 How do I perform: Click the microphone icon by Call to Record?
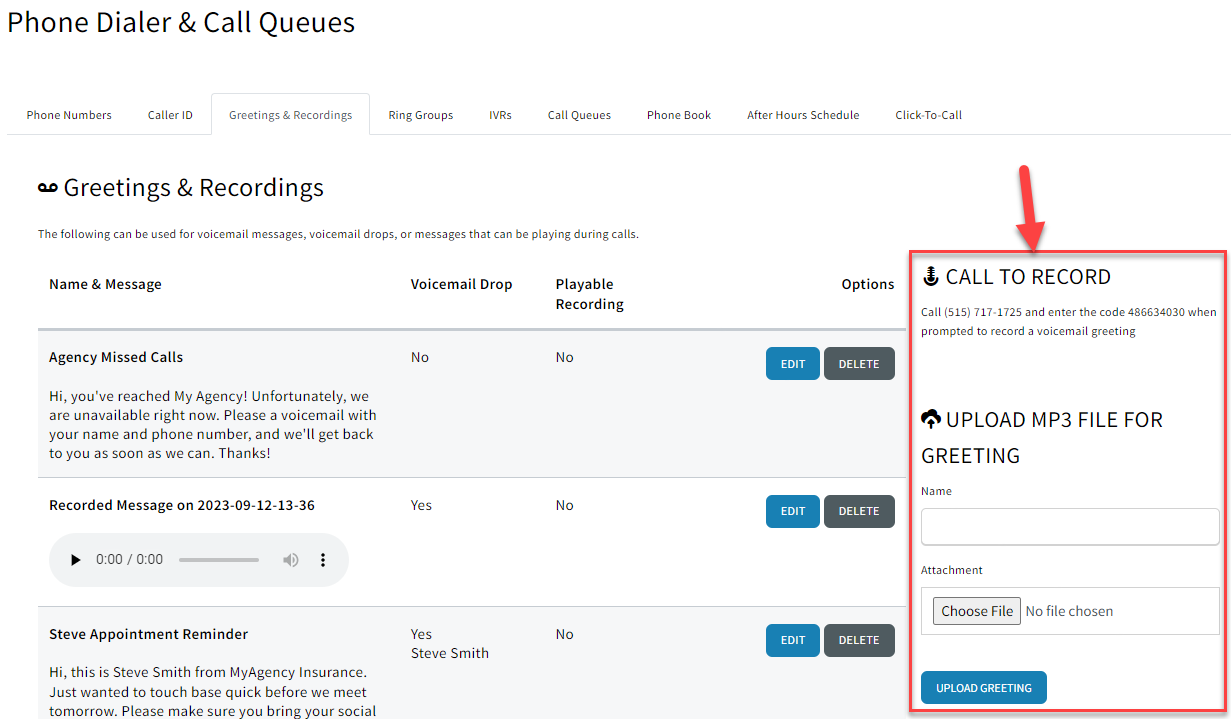[931, 277]
